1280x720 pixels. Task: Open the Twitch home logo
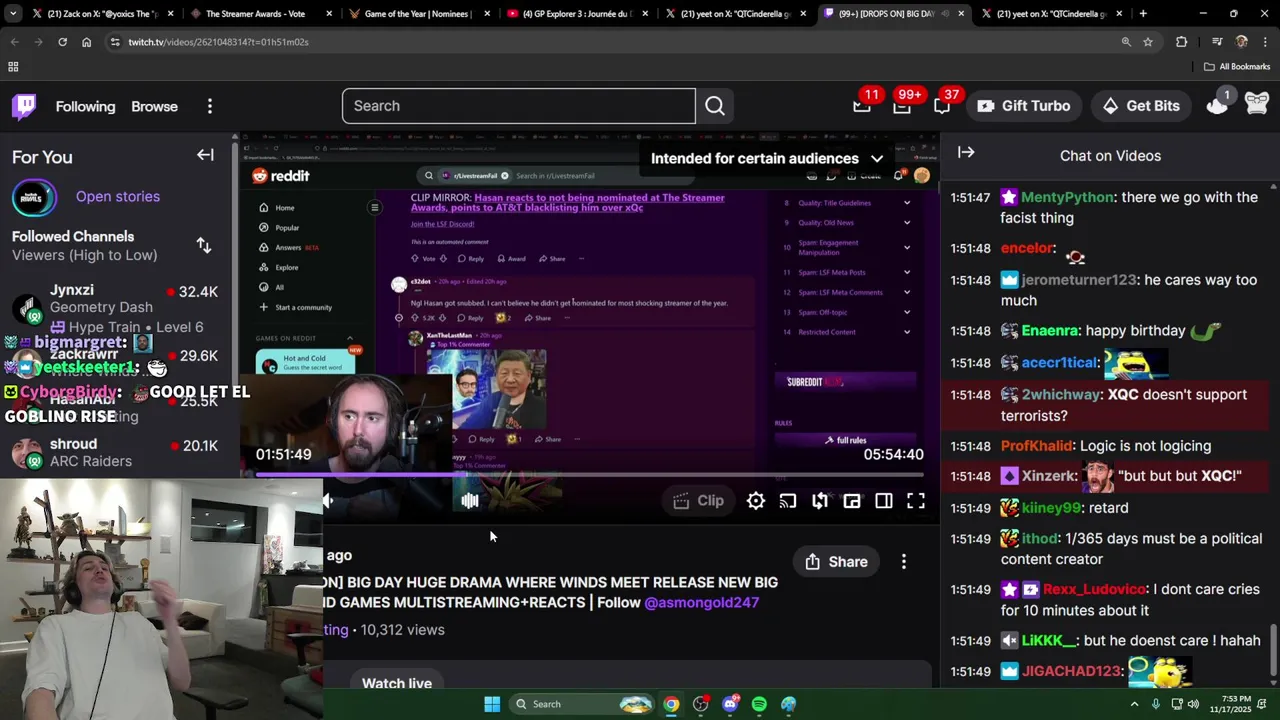tap(24, 106)
